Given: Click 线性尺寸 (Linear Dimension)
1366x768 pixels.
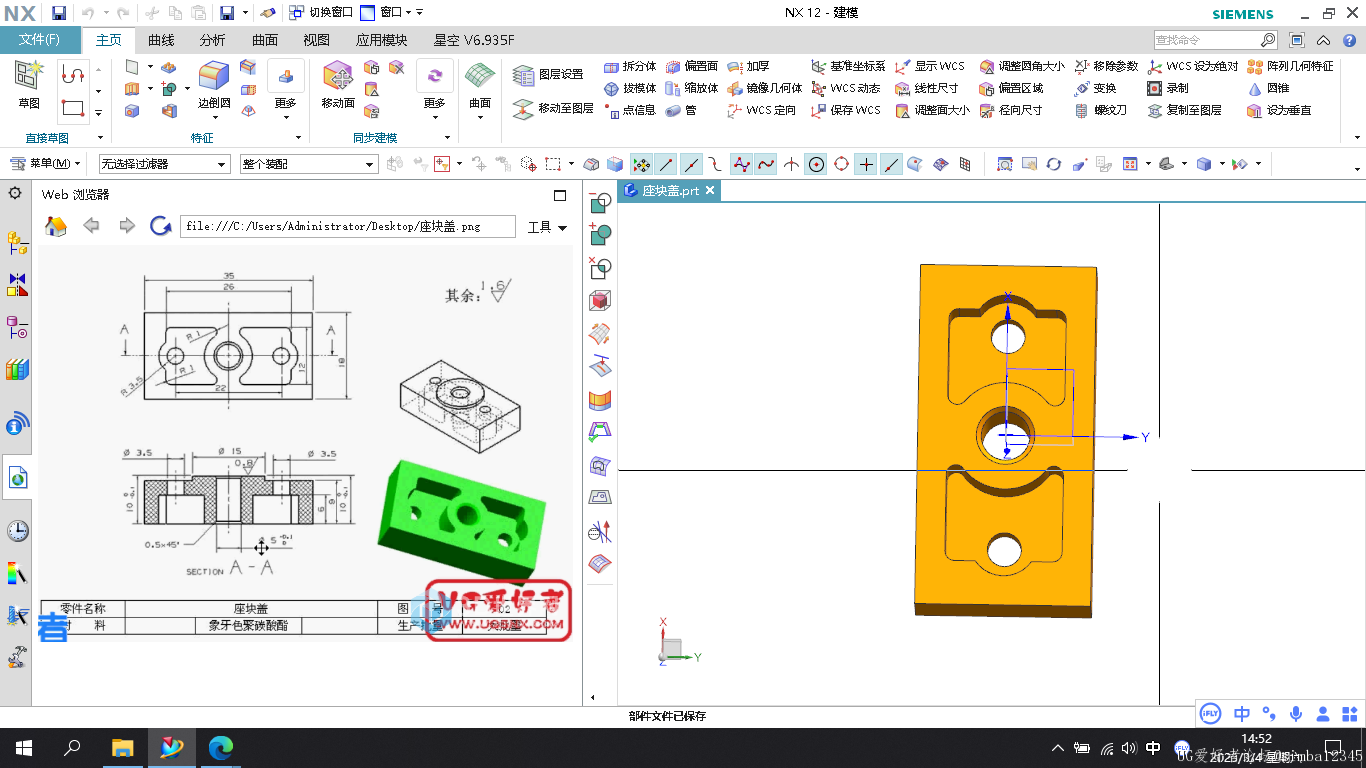Looking at the screenshot, I should 926,88.
